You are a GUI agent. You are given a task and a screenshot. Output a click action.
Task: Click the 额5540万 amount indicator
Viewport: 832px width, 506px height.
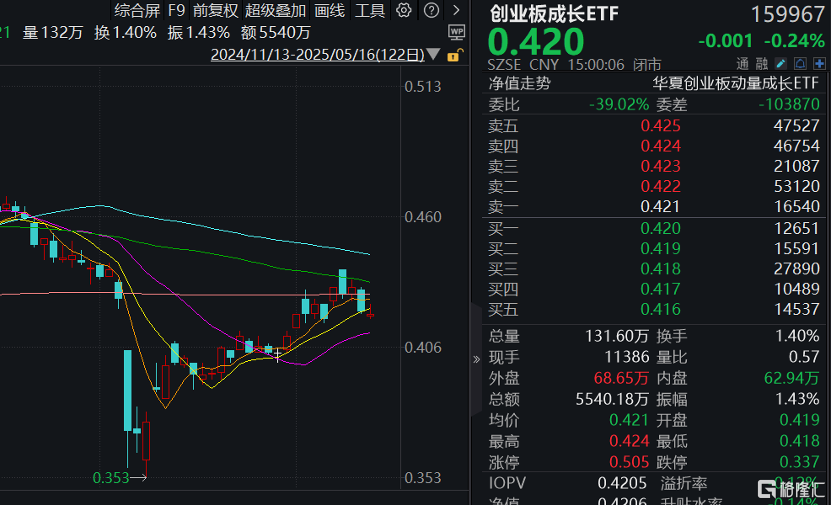276,33
